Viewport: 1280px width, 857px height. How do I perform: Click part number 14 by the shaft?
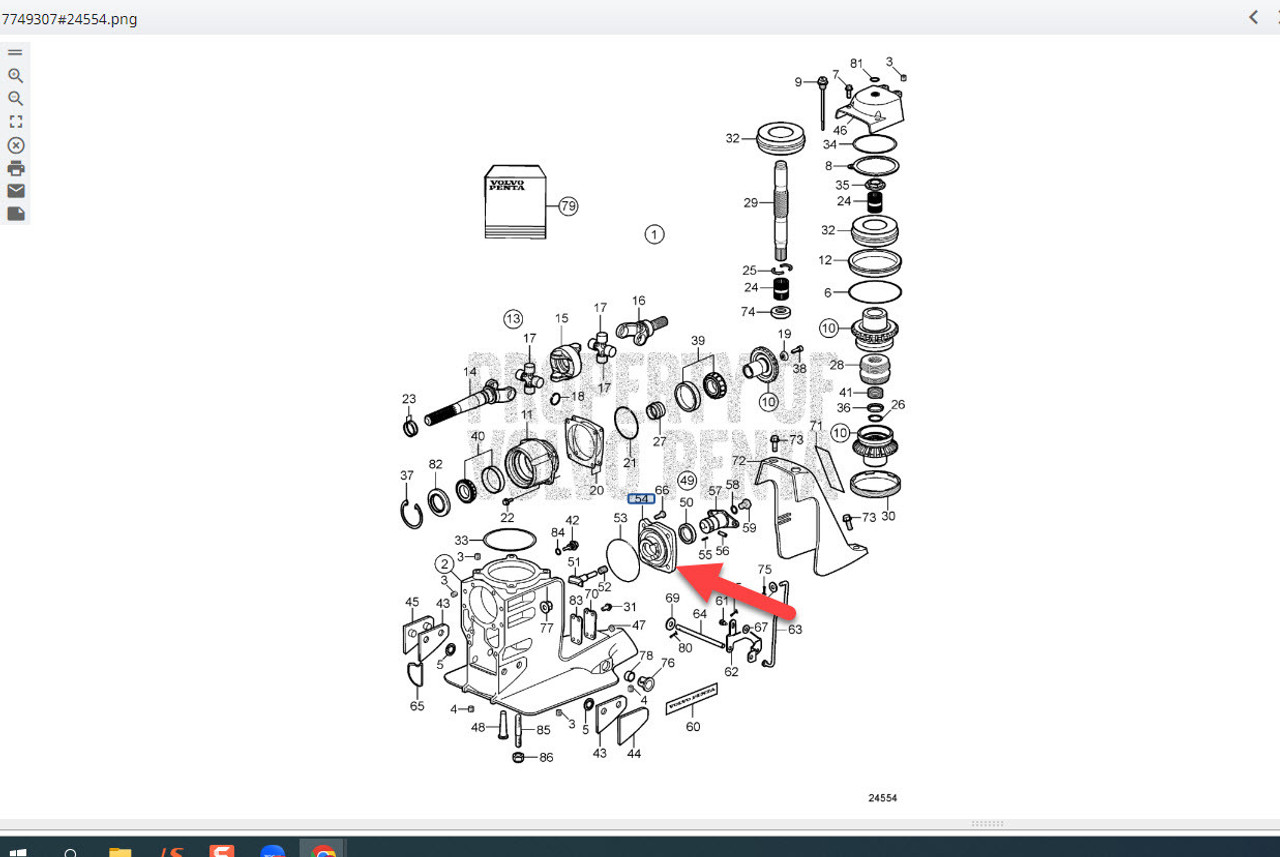(x=470, y=372)
